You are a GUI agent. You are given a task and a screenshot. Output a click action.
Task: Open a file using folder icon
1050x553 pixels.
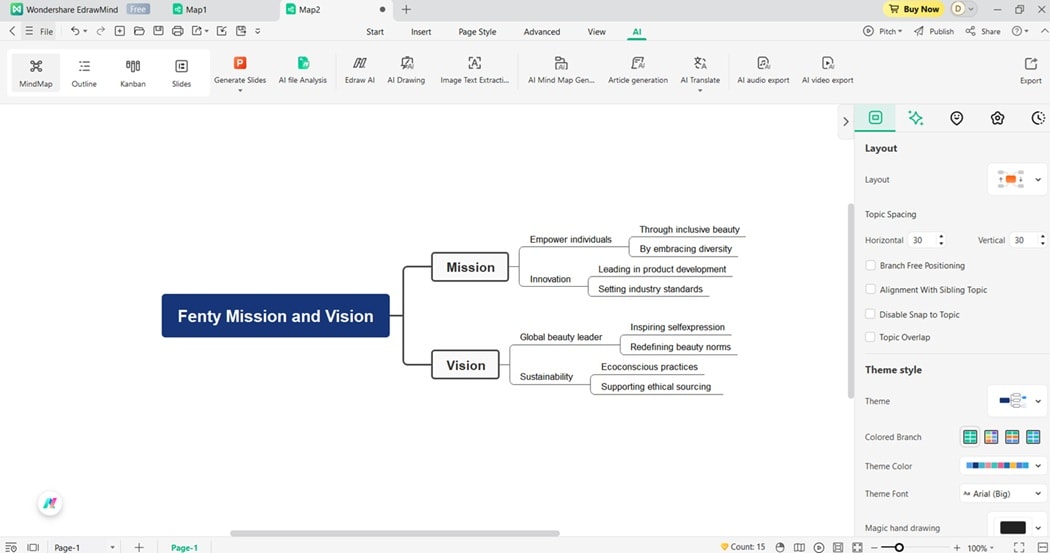(139, 31)
